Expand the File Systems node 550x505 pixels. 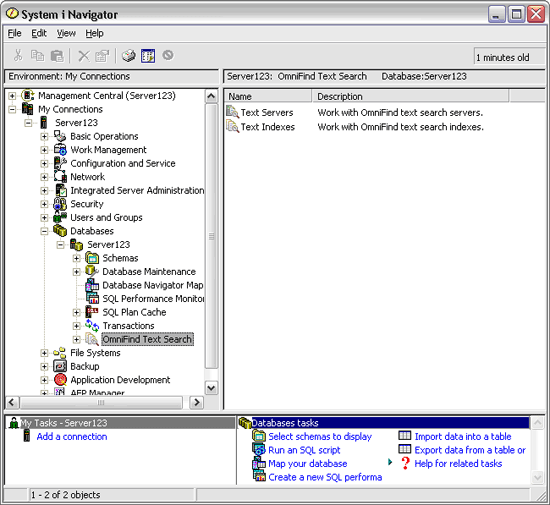[x=44, y=353]
